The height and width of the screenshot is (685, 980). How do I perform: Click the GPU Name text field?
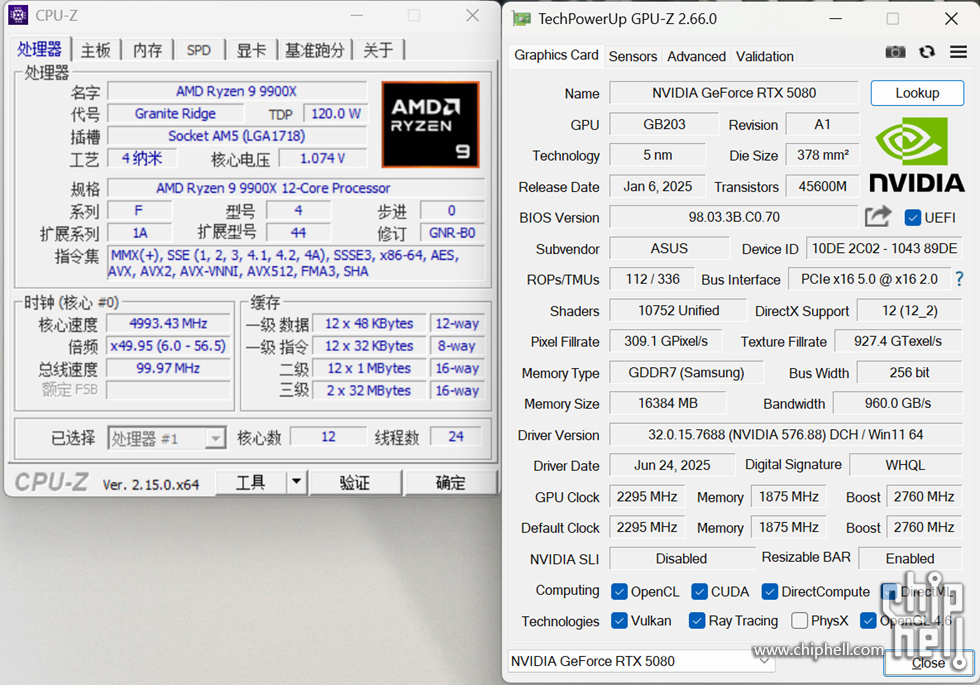734,93
